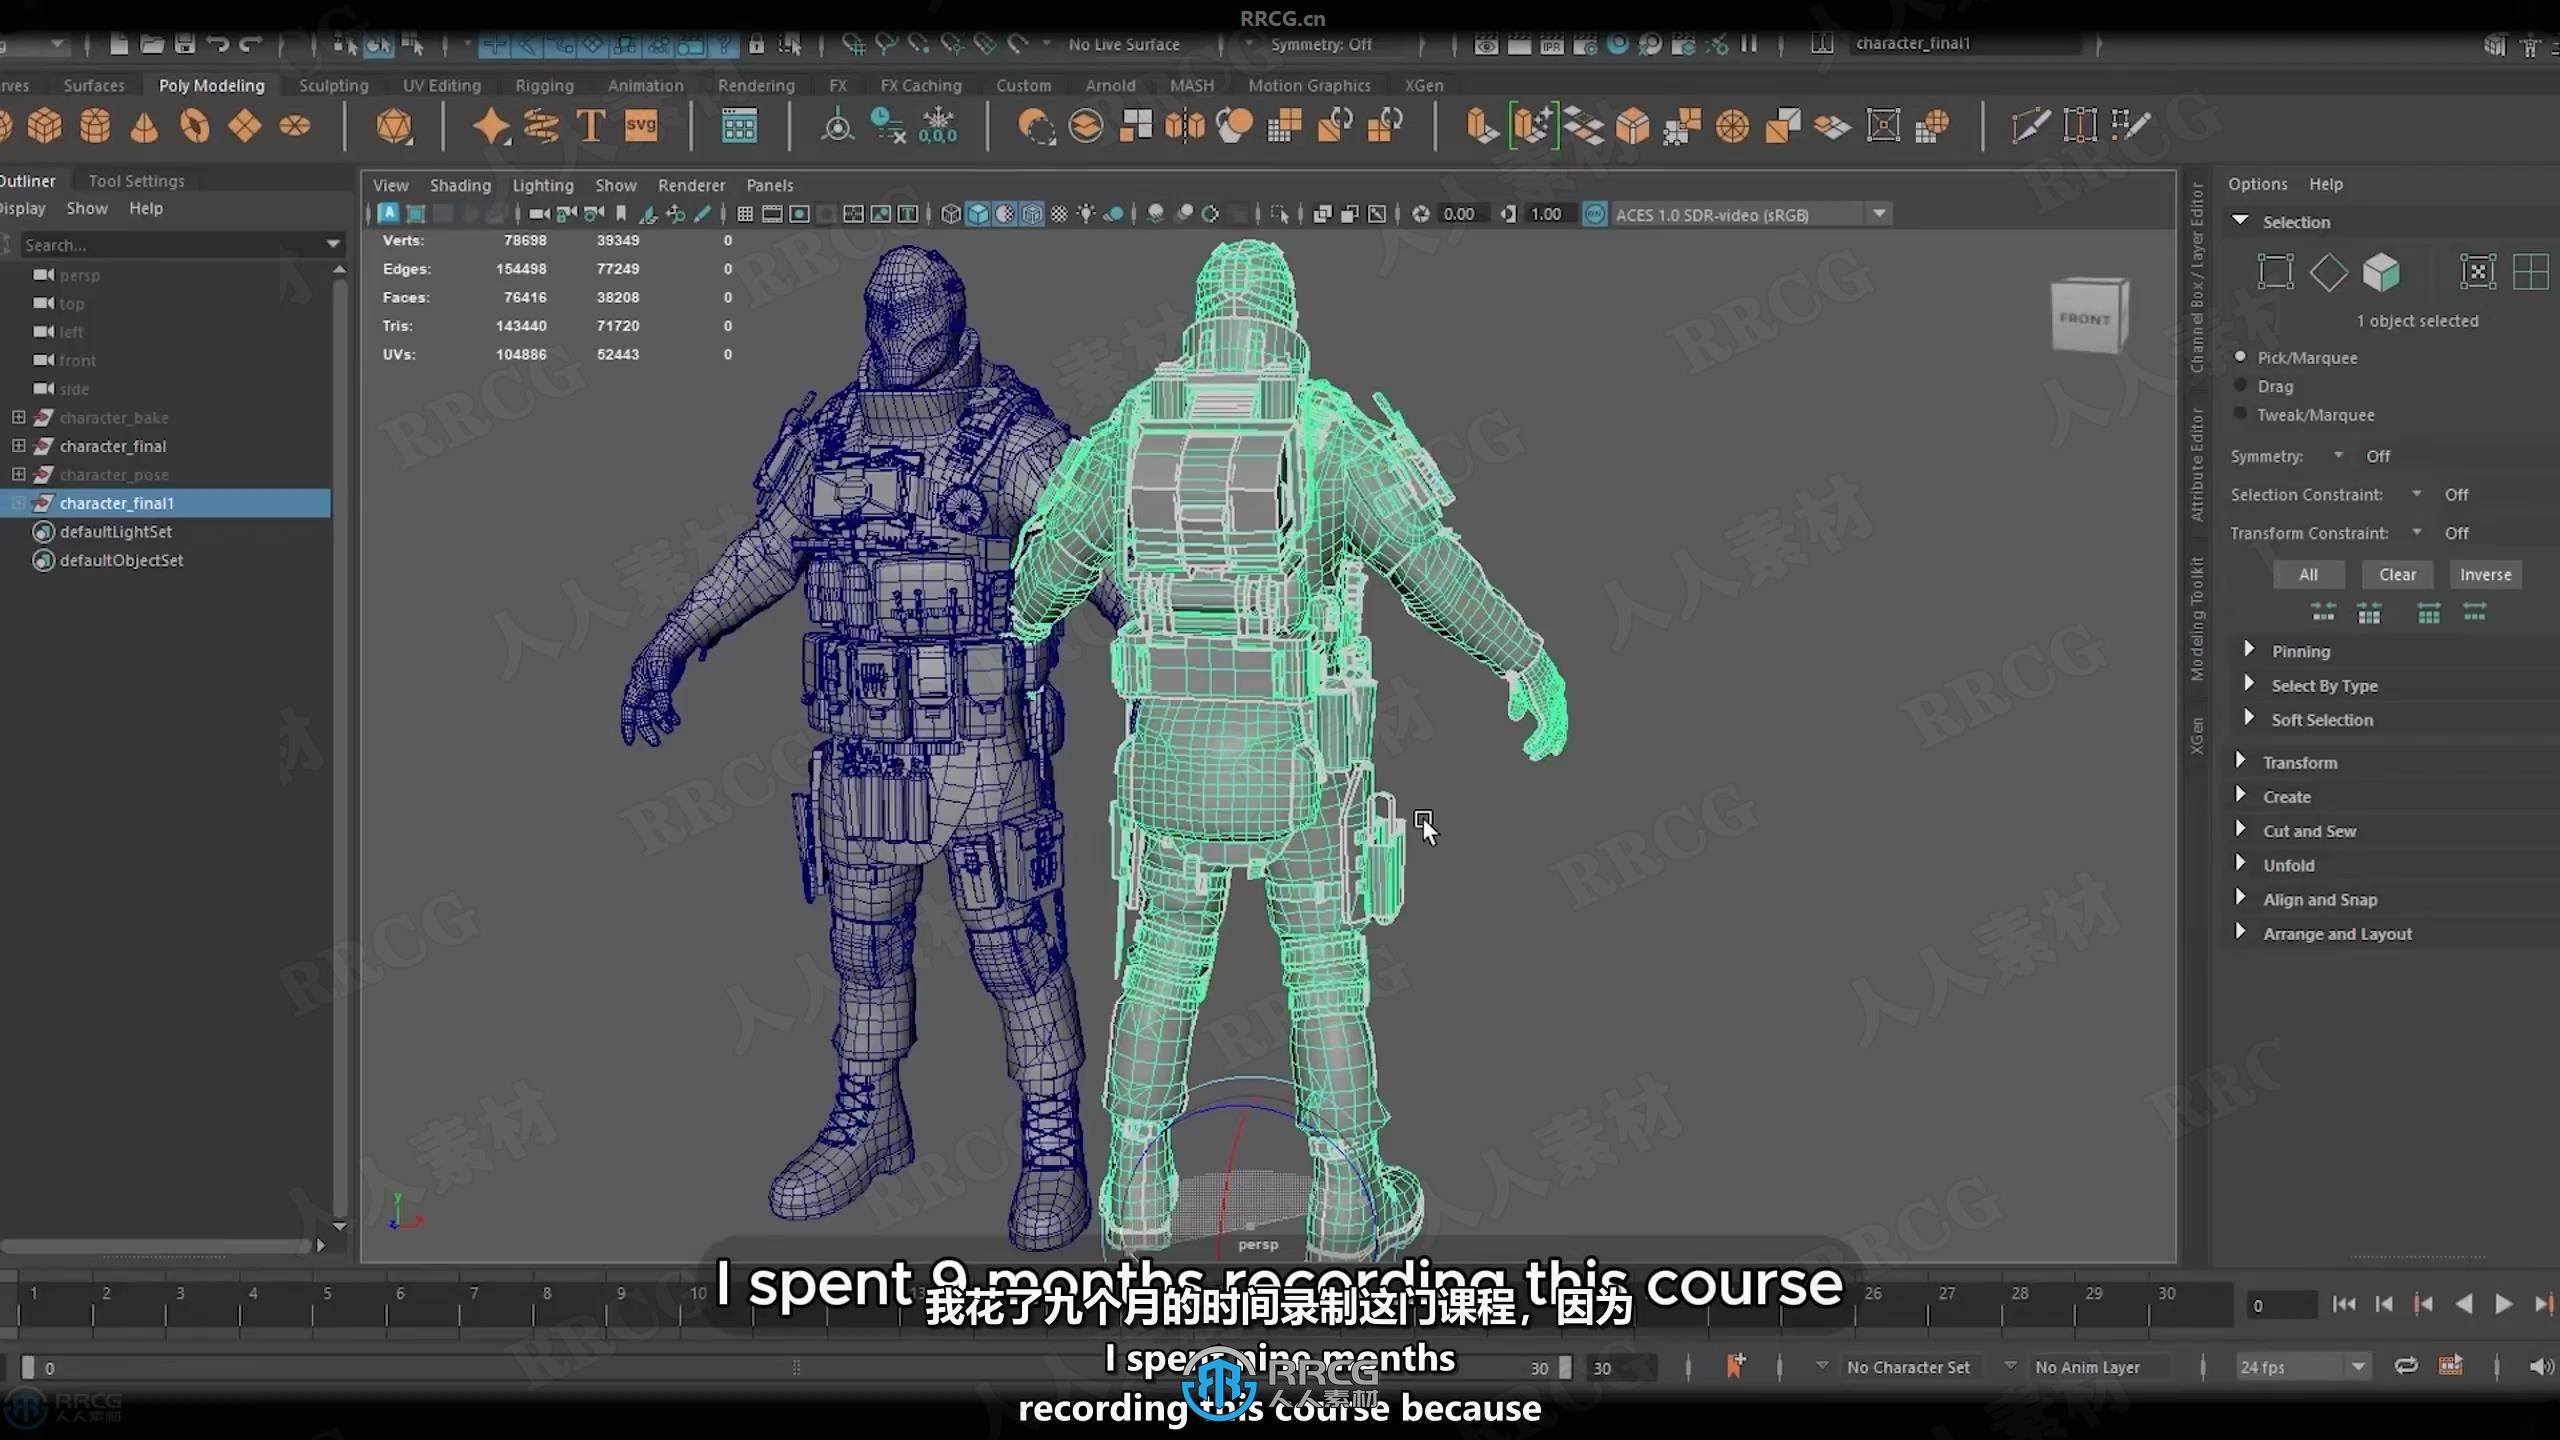Click the Clear selection button

[x=2397, y=574]
